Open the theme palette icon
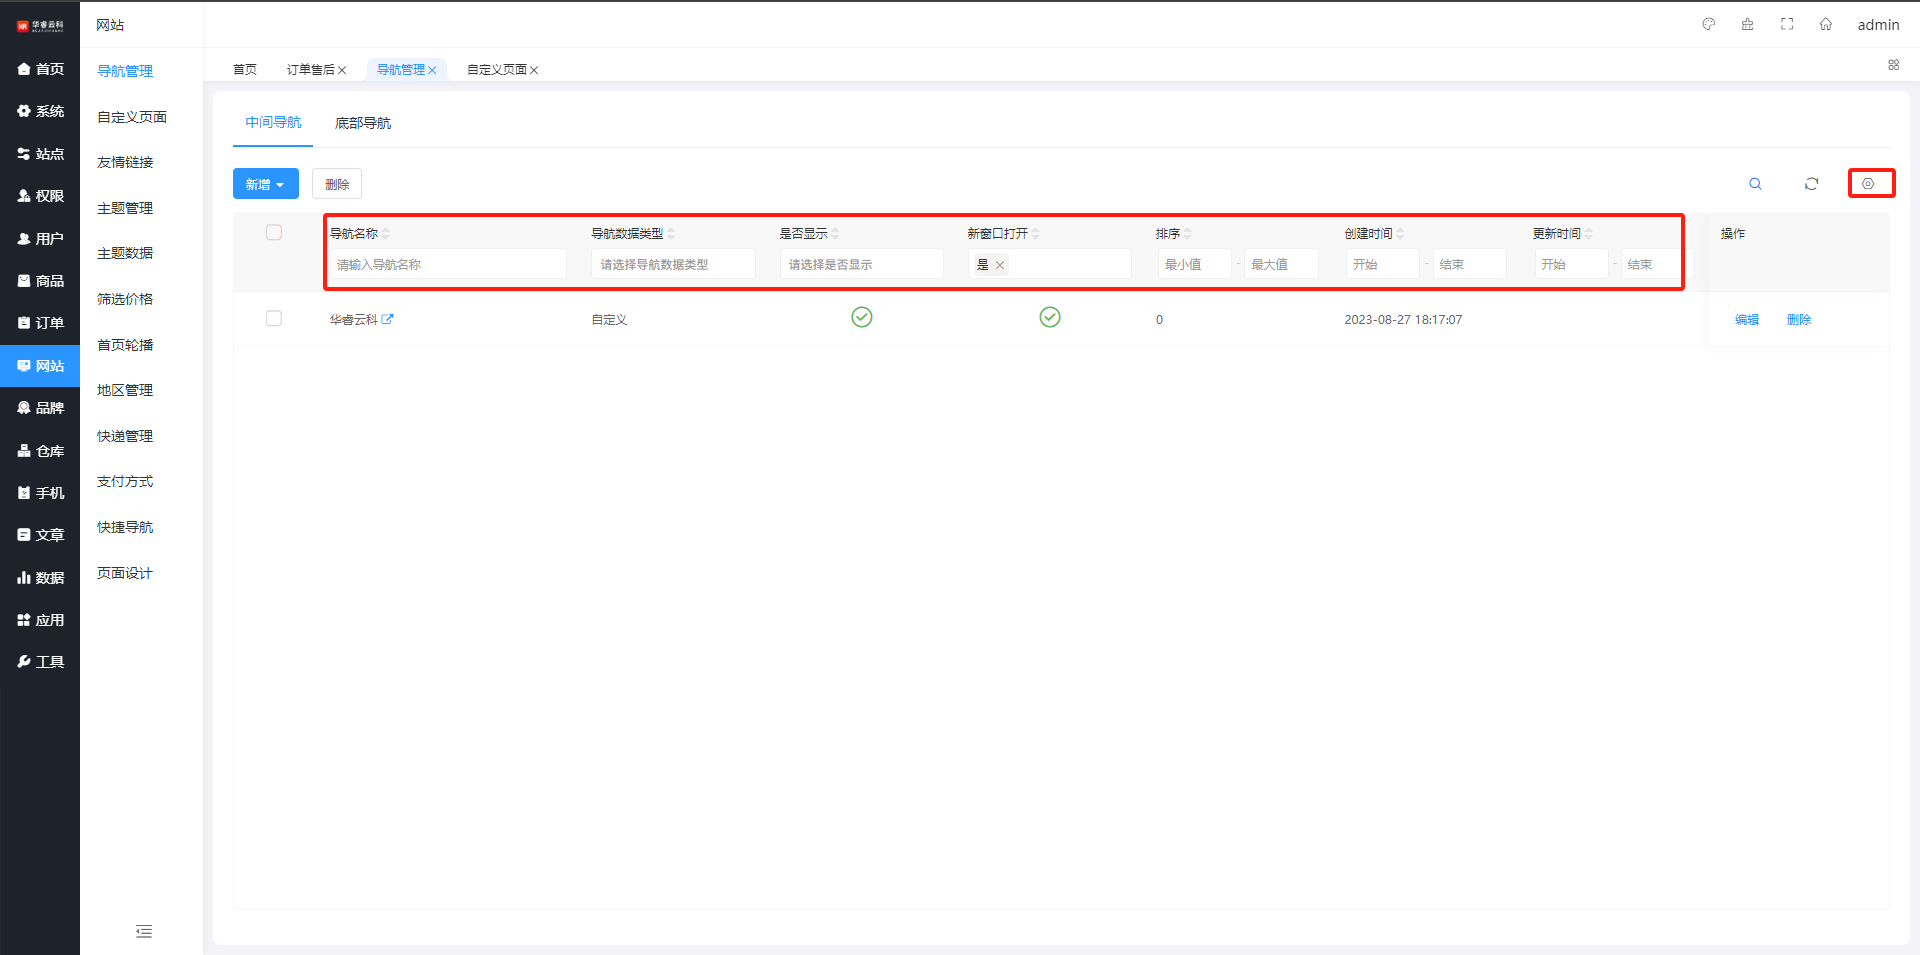The height and width of the screenshot is (955, 1920). click(x=1708, y=24)
